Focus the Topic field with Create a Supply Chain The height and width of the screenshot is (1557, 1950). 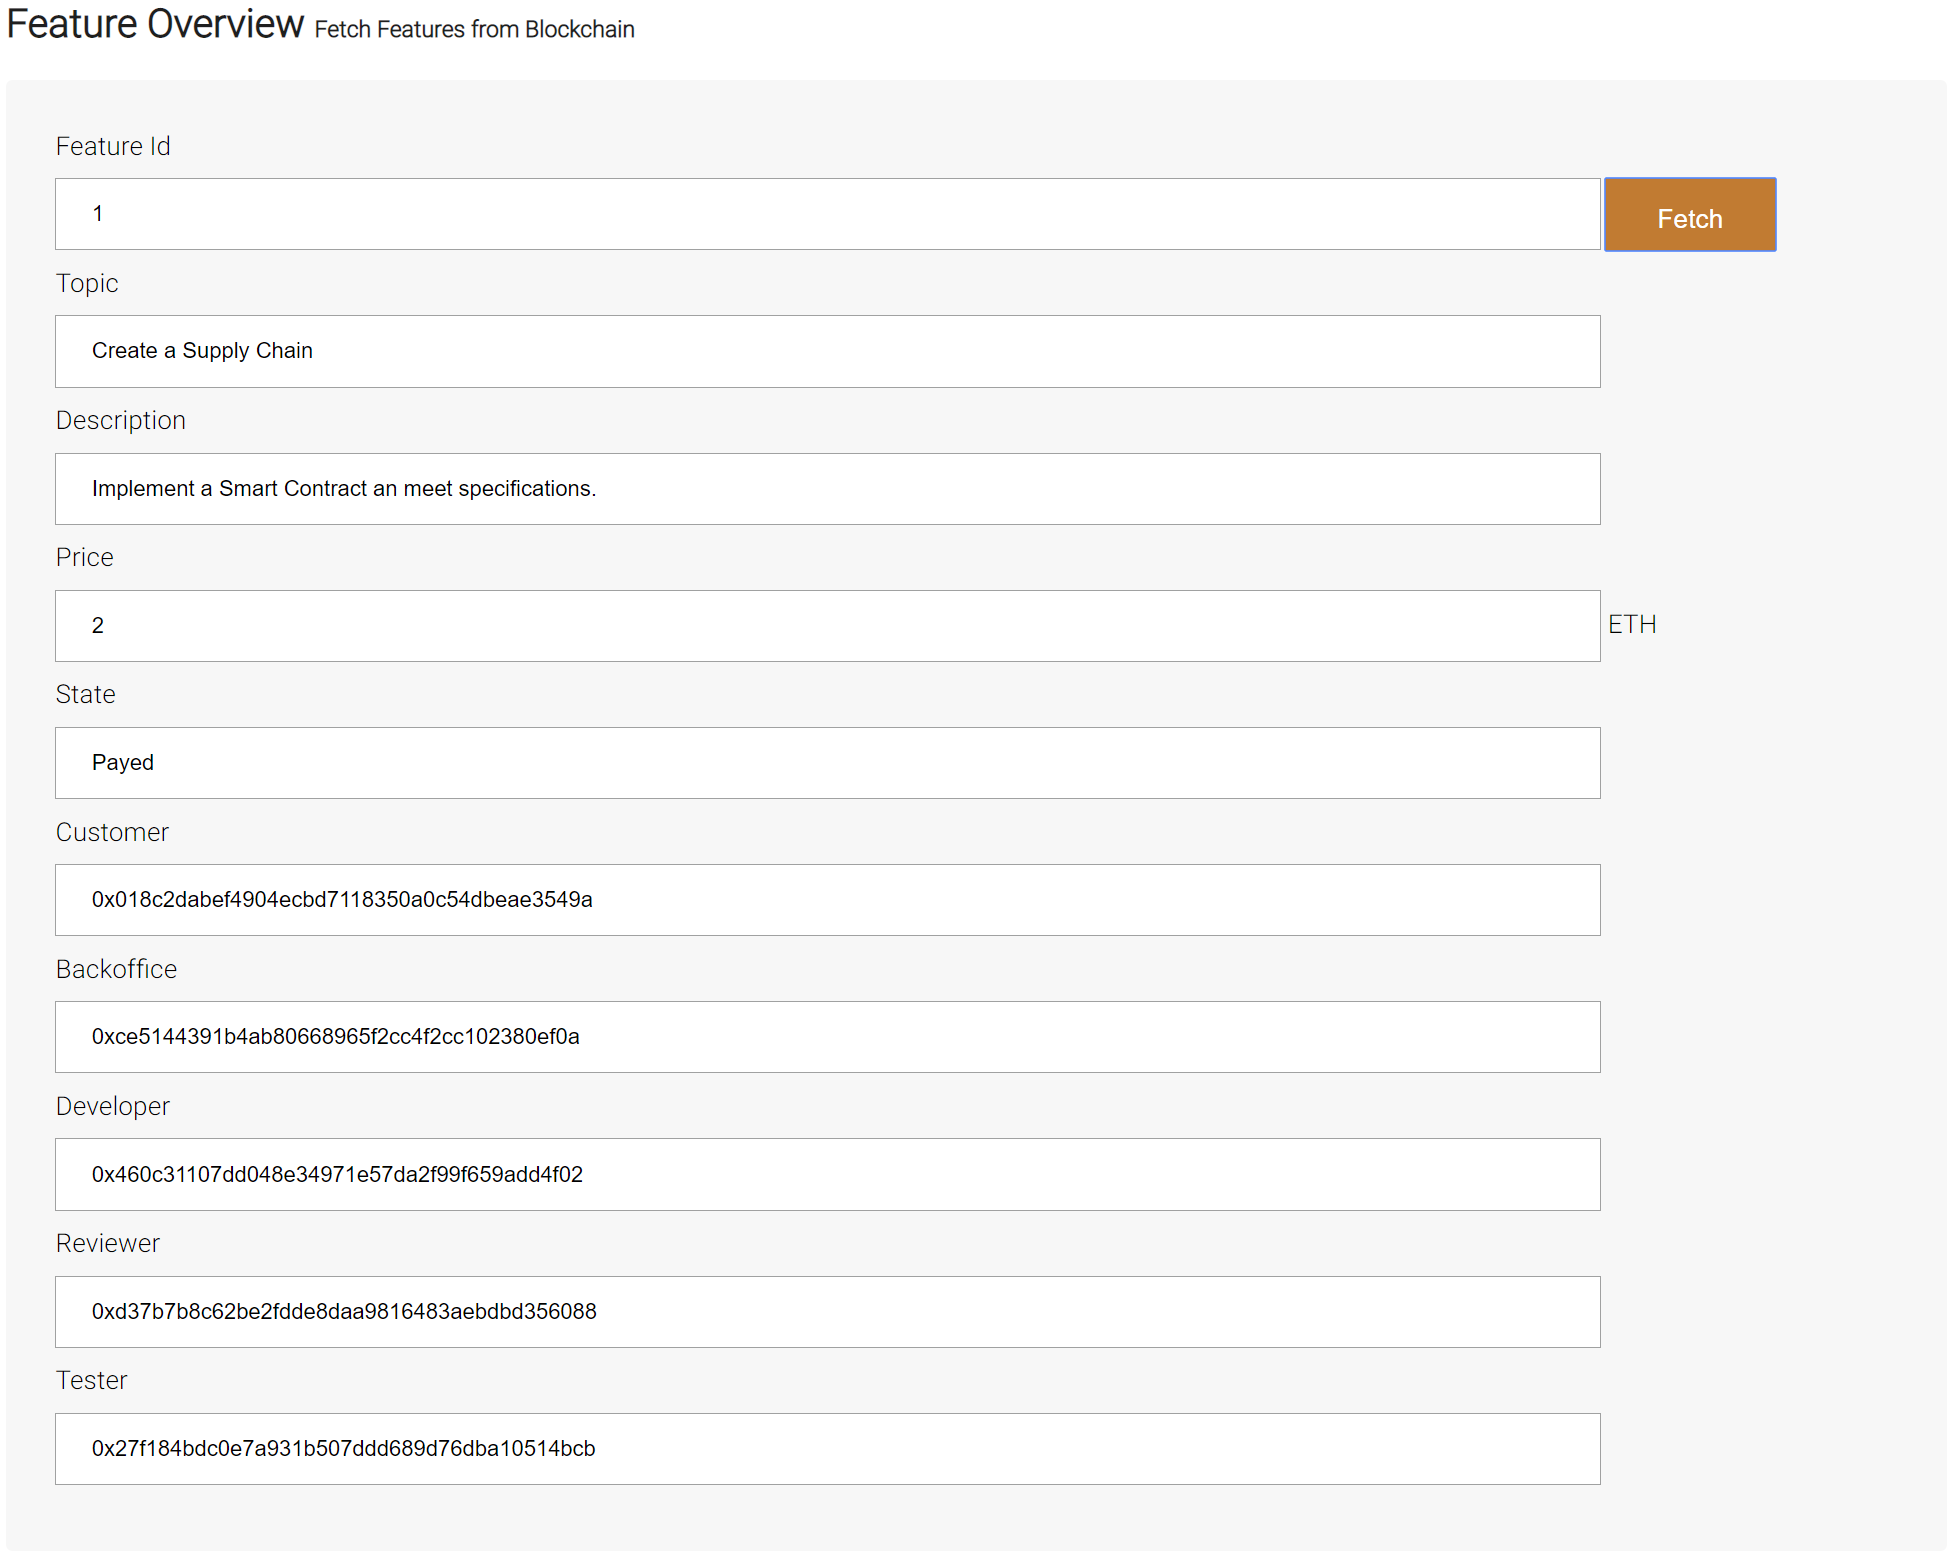coord(827,351)
